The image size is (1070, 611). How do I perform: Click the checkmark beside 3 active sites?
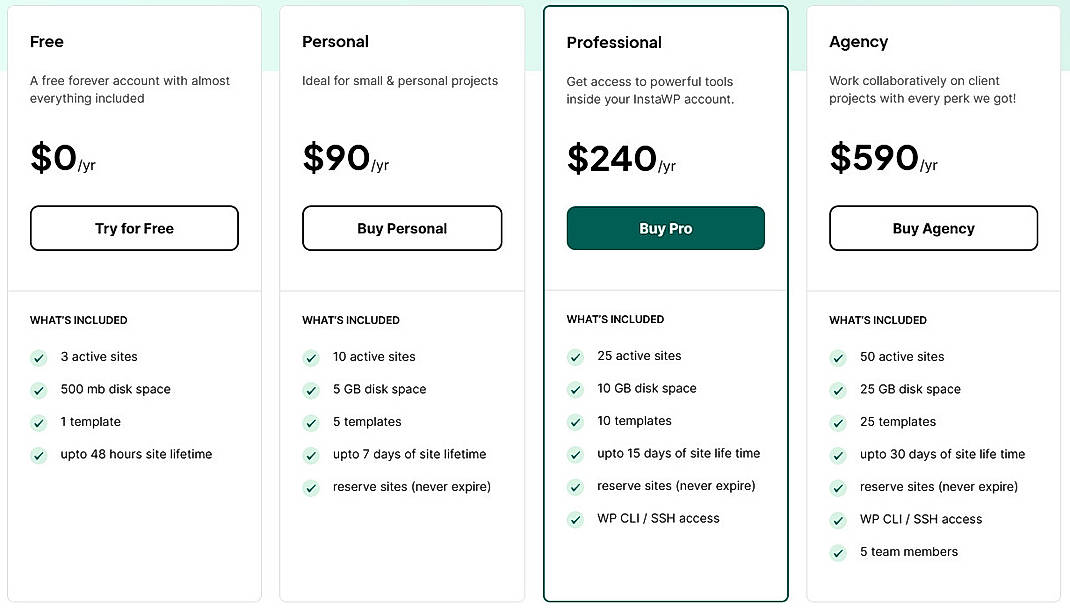pos(39,357)
